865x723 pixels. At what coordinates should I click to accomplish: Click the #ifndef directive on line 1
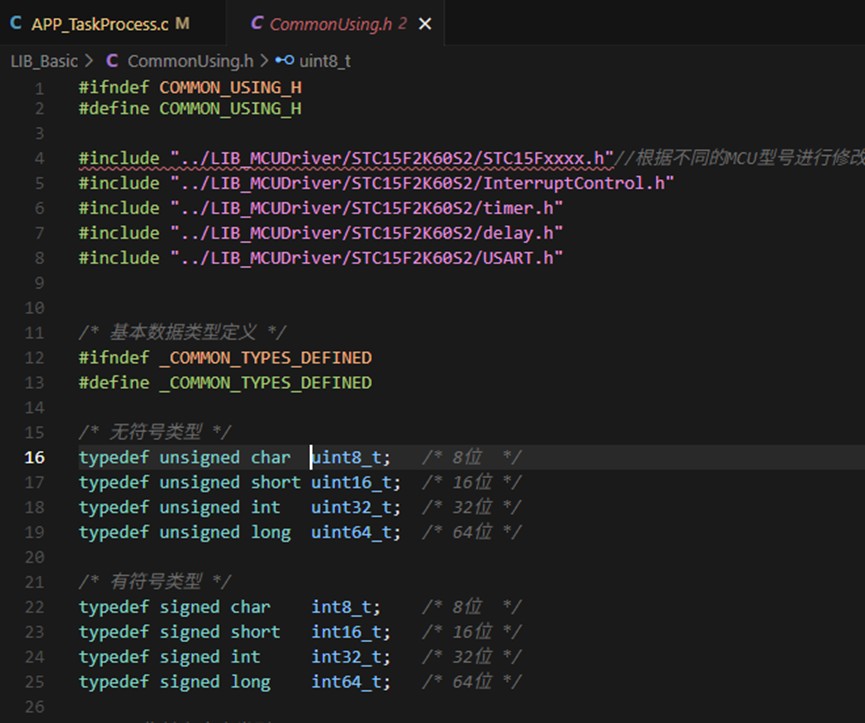(x=114, y=87)
